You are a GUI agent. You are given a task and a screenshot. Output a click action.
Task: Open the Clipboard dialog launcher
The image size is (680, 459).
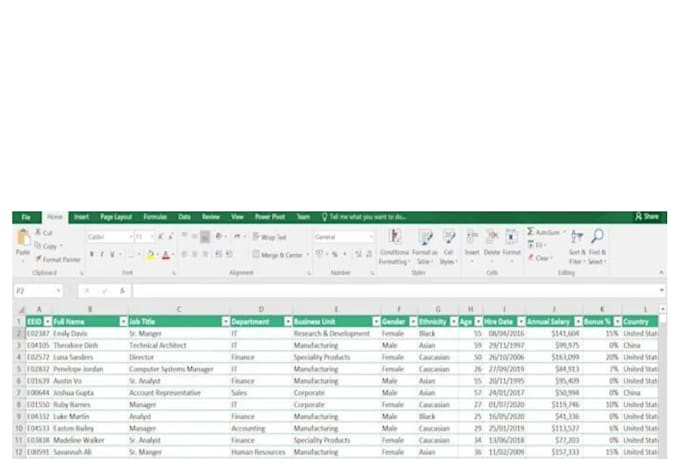tap(82, 273)
